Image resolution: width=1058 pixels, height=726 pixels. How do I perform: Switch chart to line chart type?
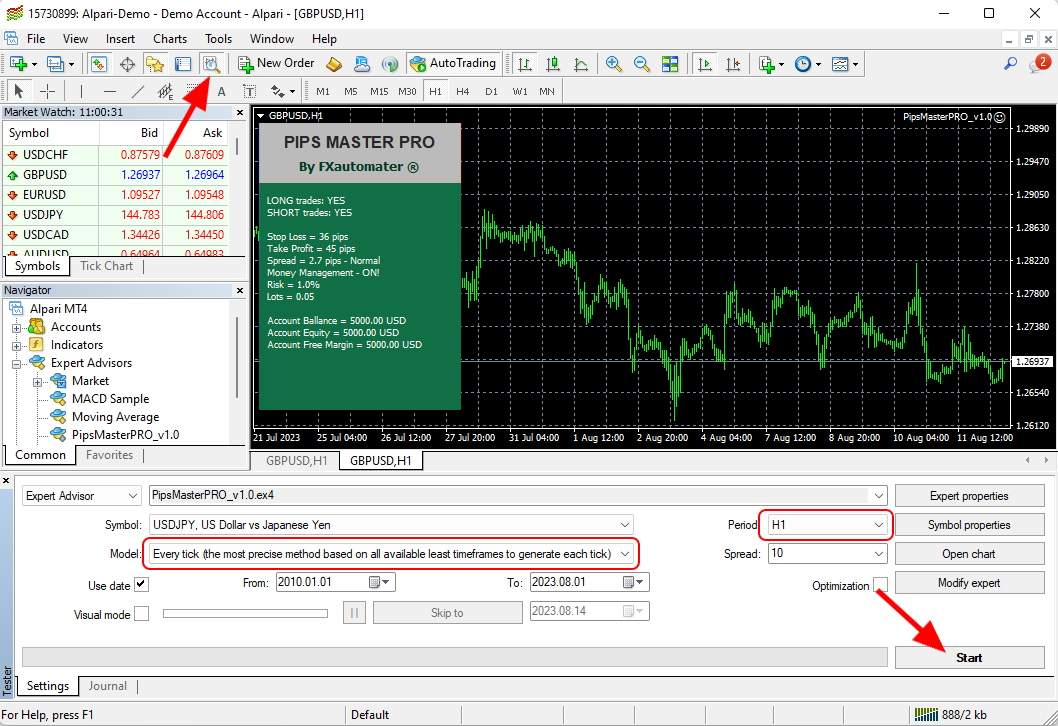581,64
